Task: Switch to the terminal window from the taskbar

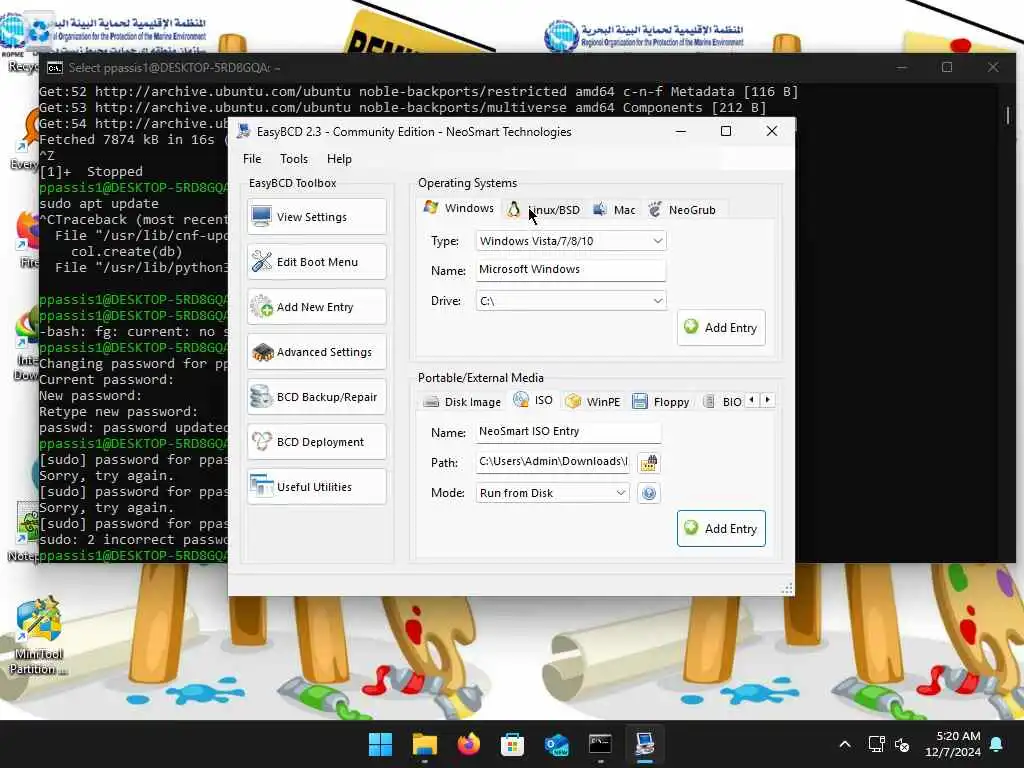Action: point(600,744)
